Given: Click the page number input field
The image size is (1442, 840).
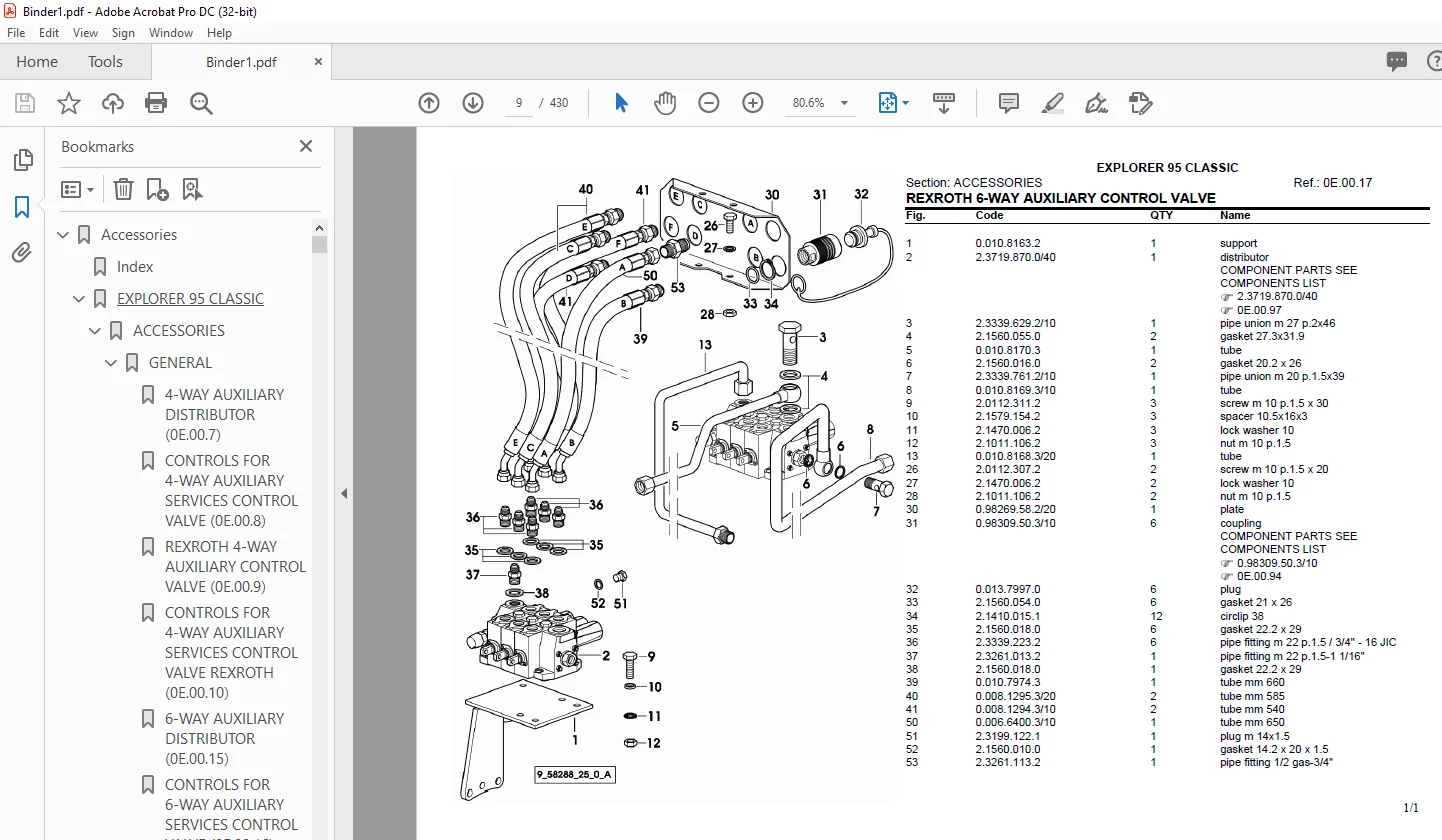Looking at the screenshot, I should pyautogui.click(x=519, y=103).
